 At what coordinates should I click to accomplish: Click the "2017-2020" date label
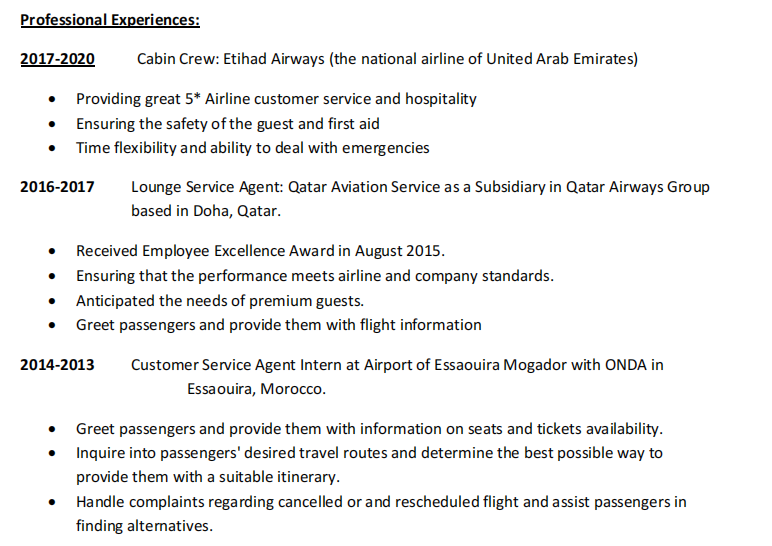[57, 59]
